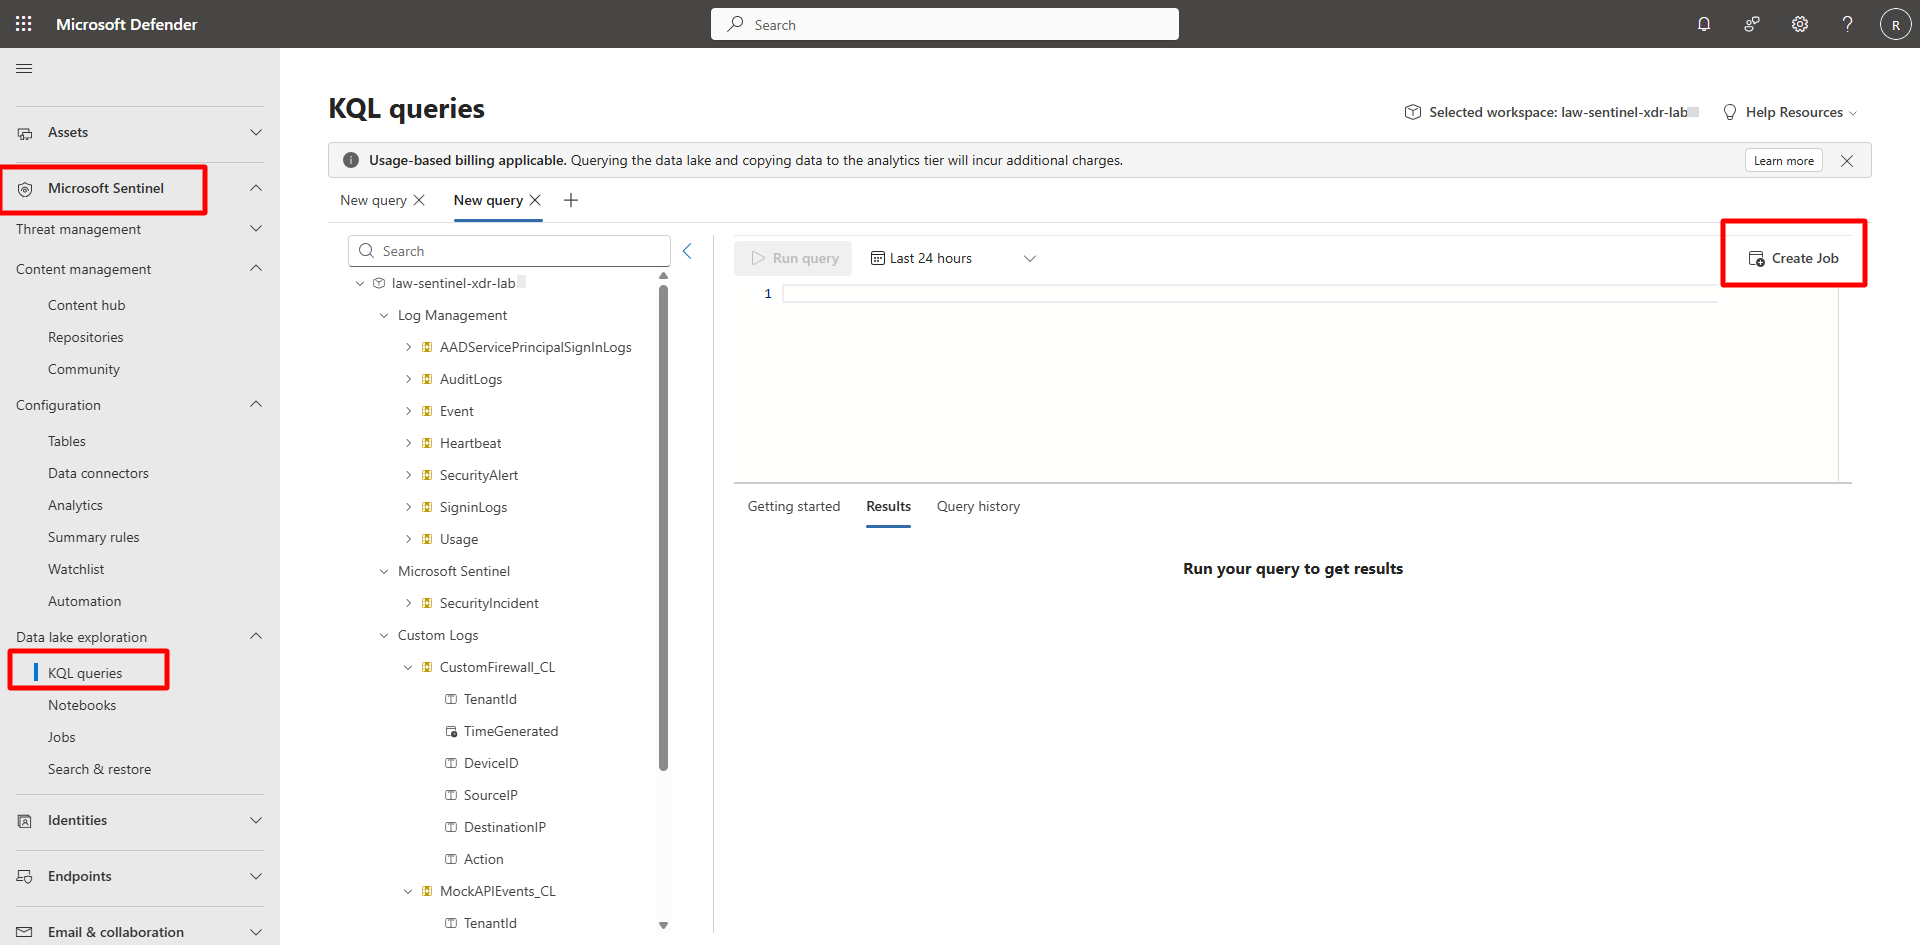Click the TimeGenerated column icon under CustomFirewall_CL
The height and width of the screenshot is (945, 1920).
pos(451,731)
